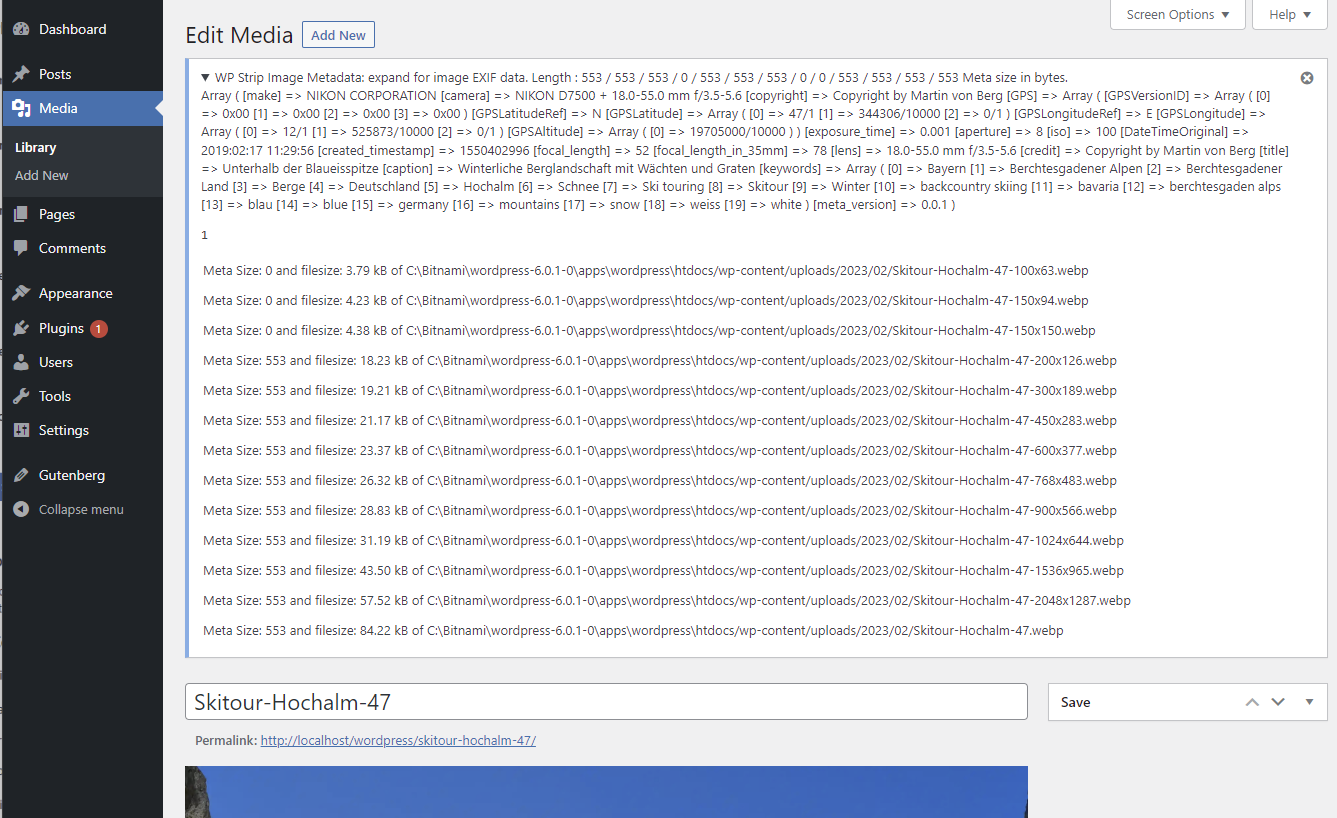The width and height of the screenshot is (1337, 818).
Task: Click the Save panel heading
Action: pyautogui.click(x=1076, y=702)
